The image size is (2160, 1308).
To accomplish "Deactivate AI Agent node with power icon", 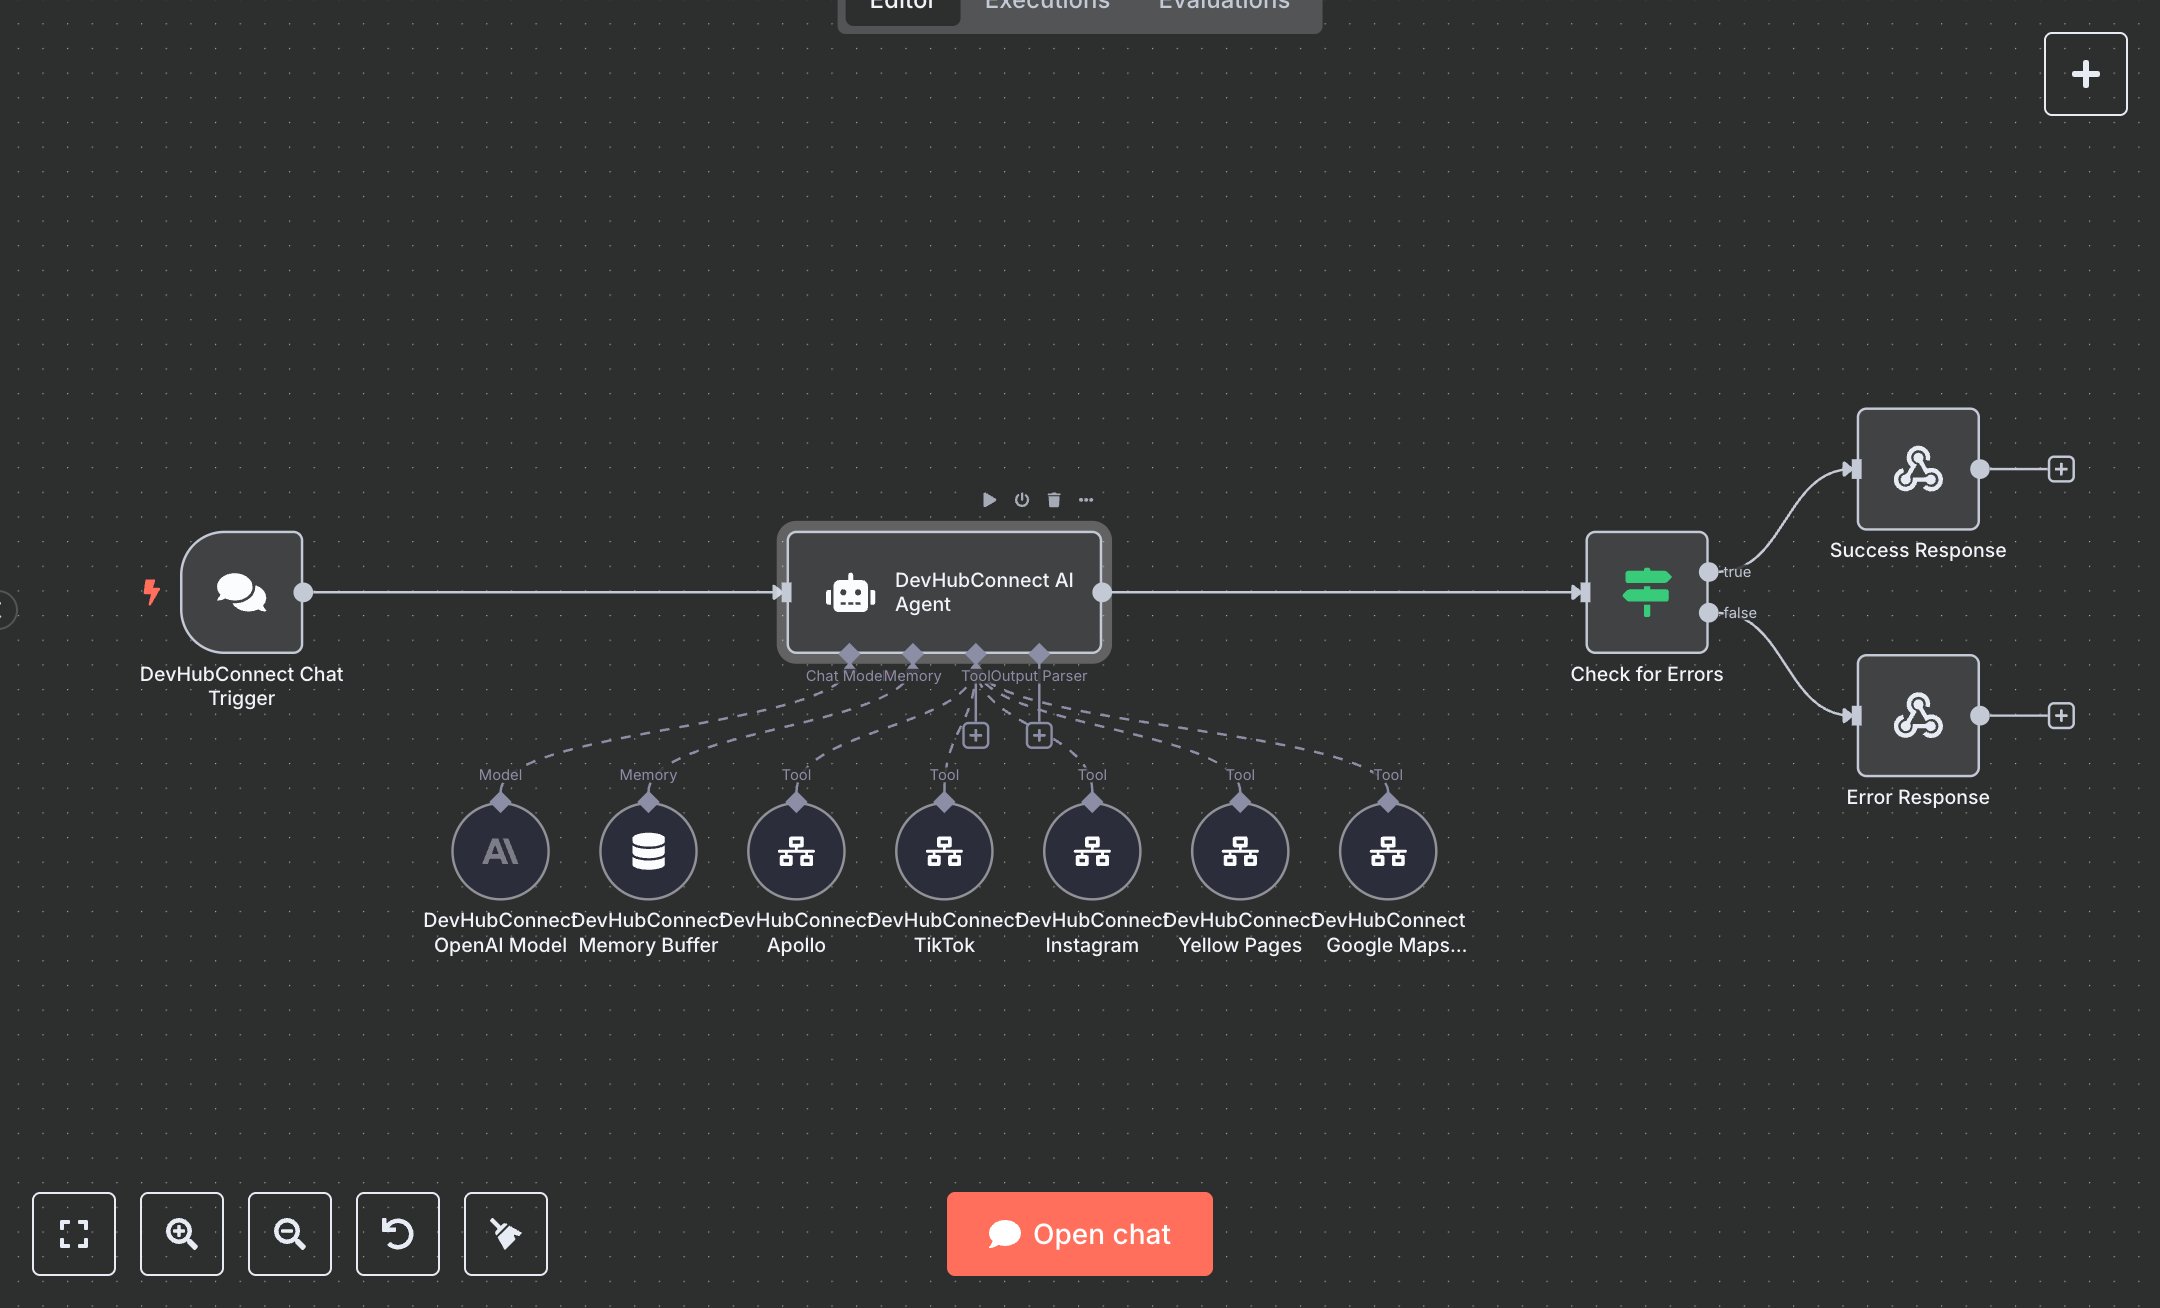I will pyautogui.click(x=1022, y=500).
